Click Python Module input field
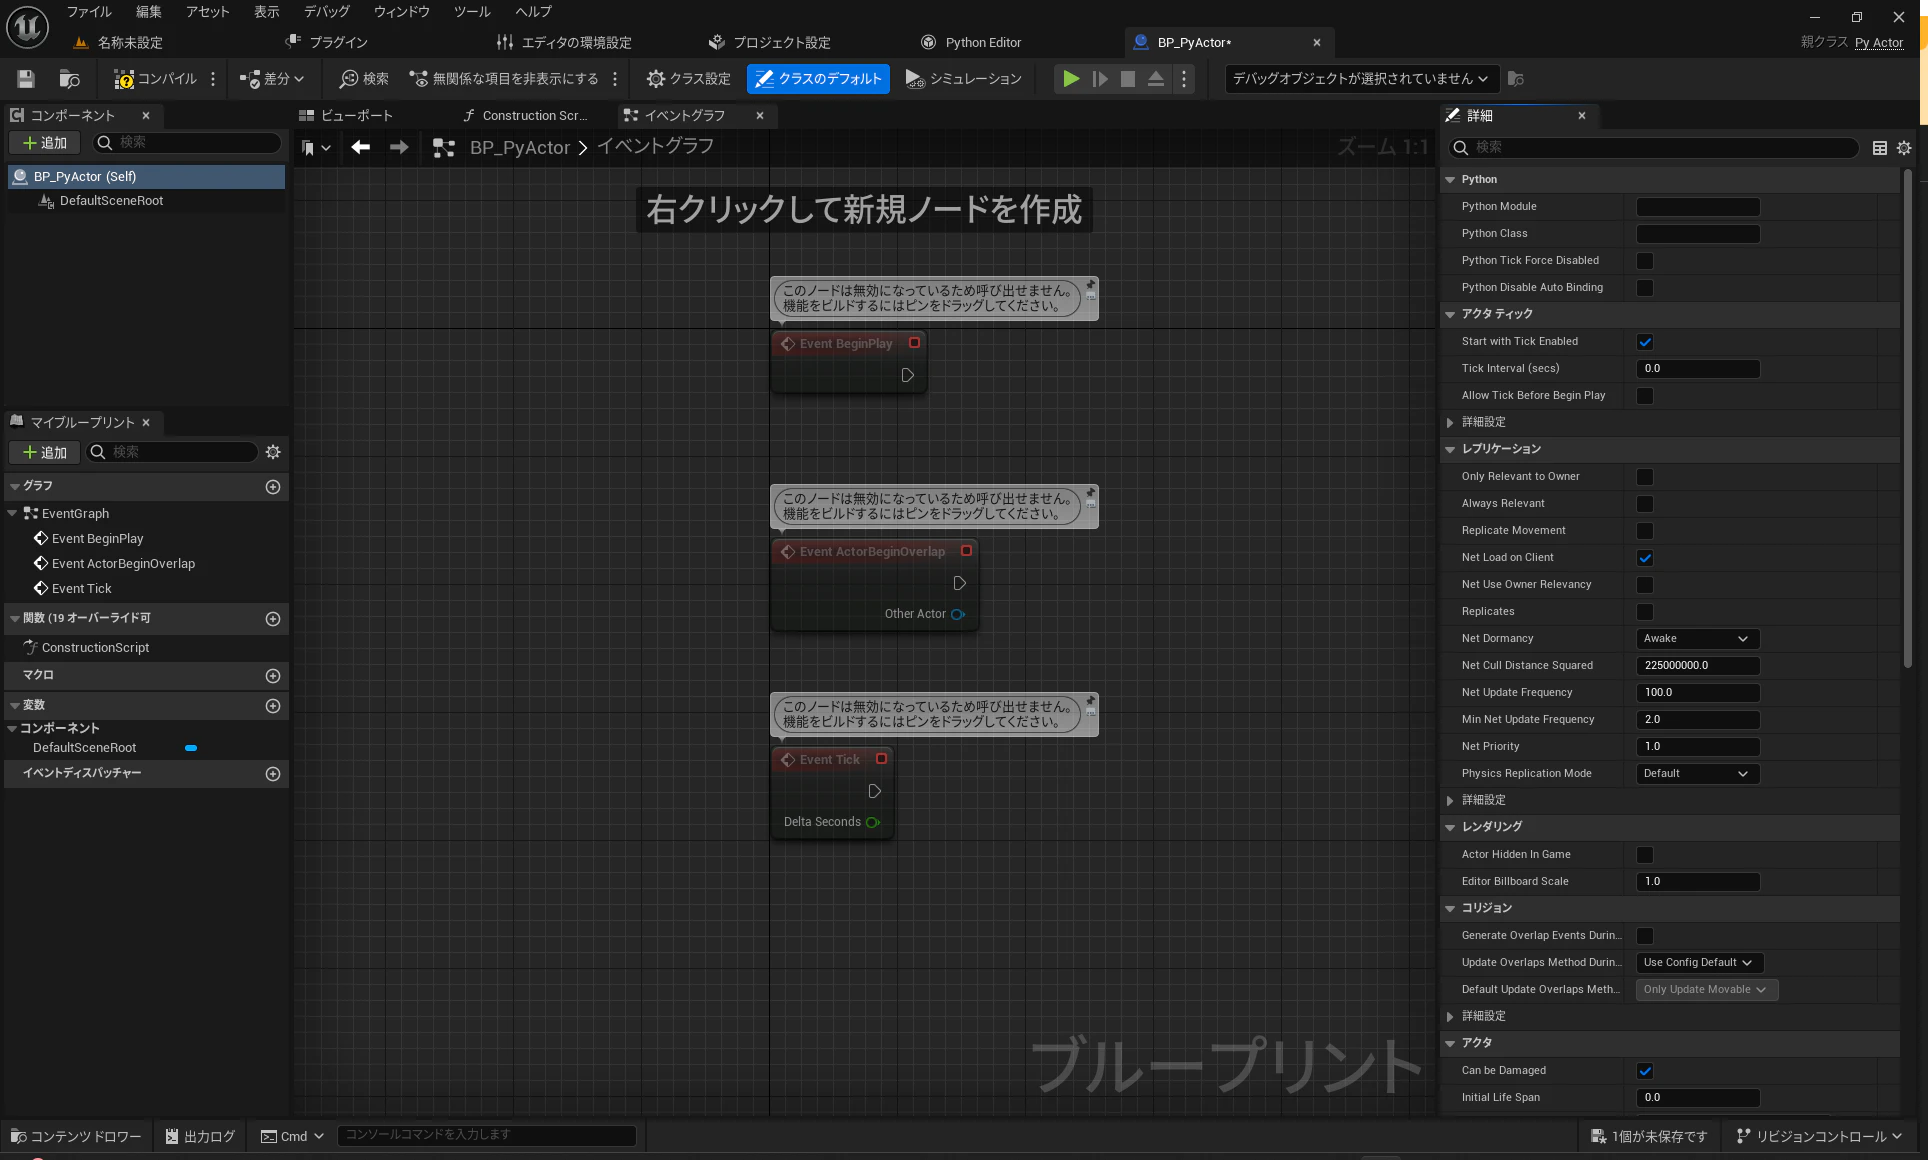1928x1160 pixels. point(1698,207)
